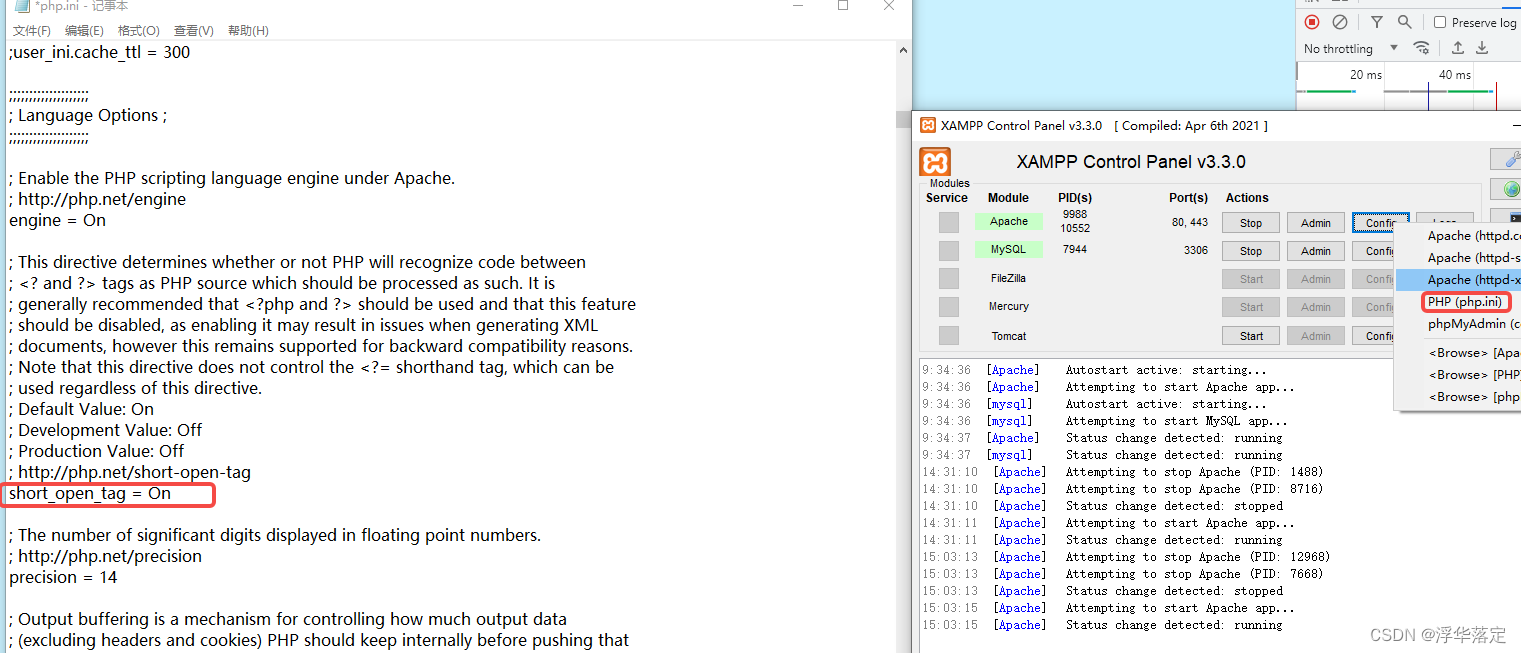Open MySQL Admin page
Screen dimensions: 1521x653
click(x=1315, y=251)
